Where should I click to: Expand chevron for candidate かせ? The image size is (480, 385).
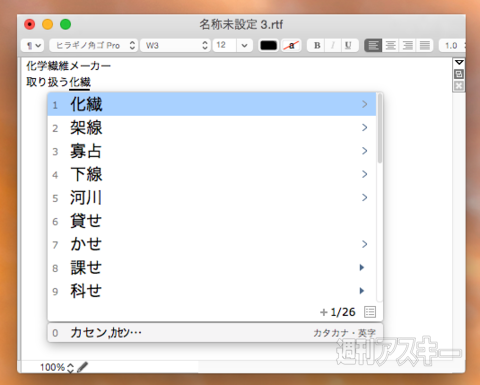click(365, 244)
